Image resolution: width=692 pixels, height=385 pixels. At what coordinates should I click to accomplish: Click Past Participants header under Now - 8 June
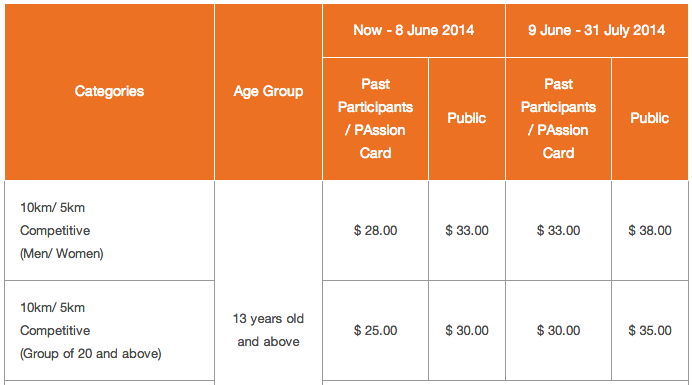point(376,118)
